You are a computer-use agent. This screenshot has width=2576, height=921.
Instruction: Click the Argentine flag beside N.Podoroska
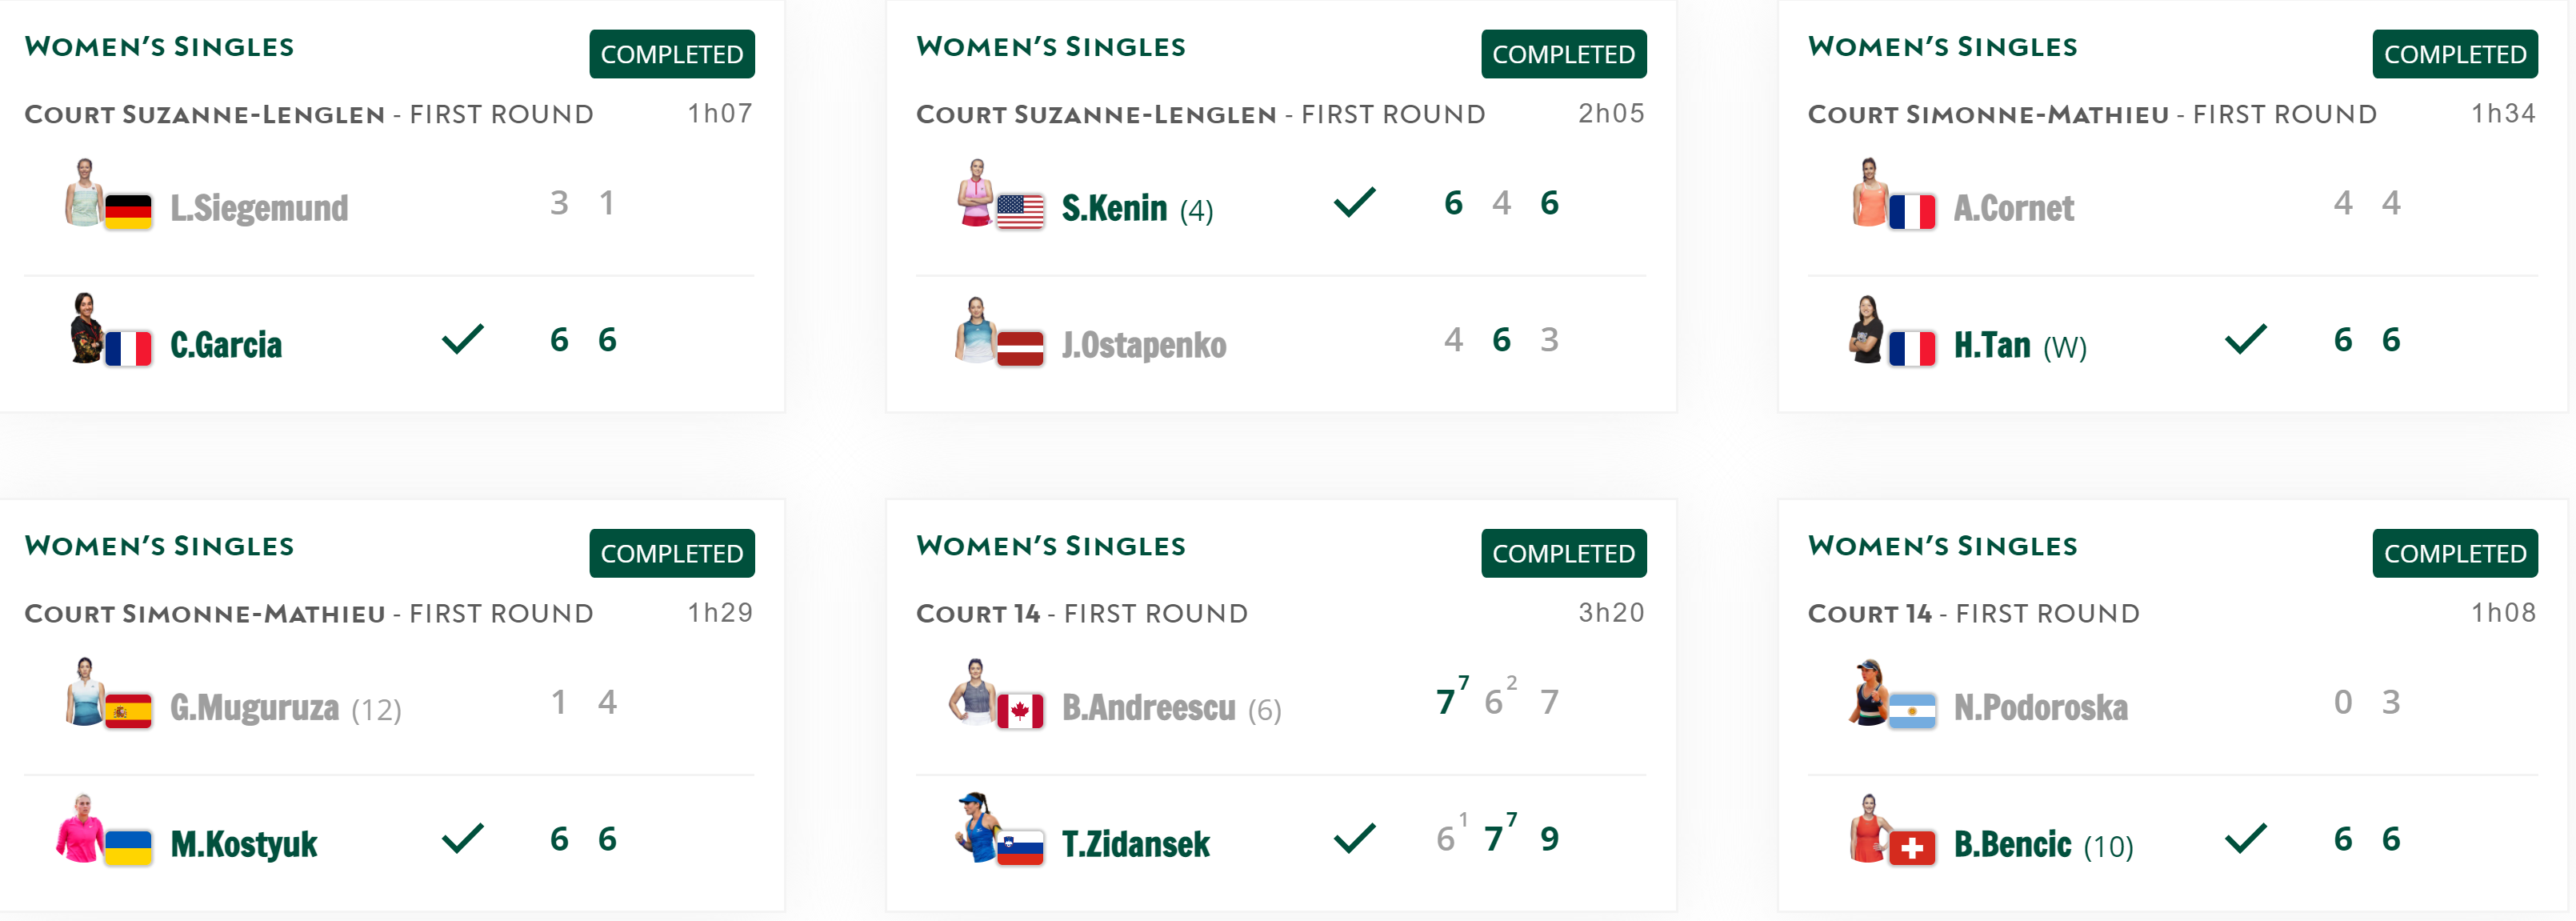1911,711
